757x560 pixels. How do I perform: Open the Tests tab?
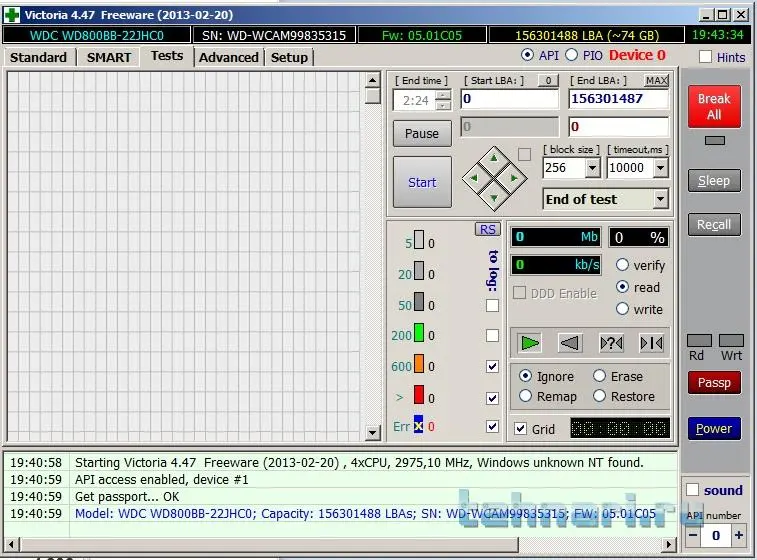(x=167, y=56)
